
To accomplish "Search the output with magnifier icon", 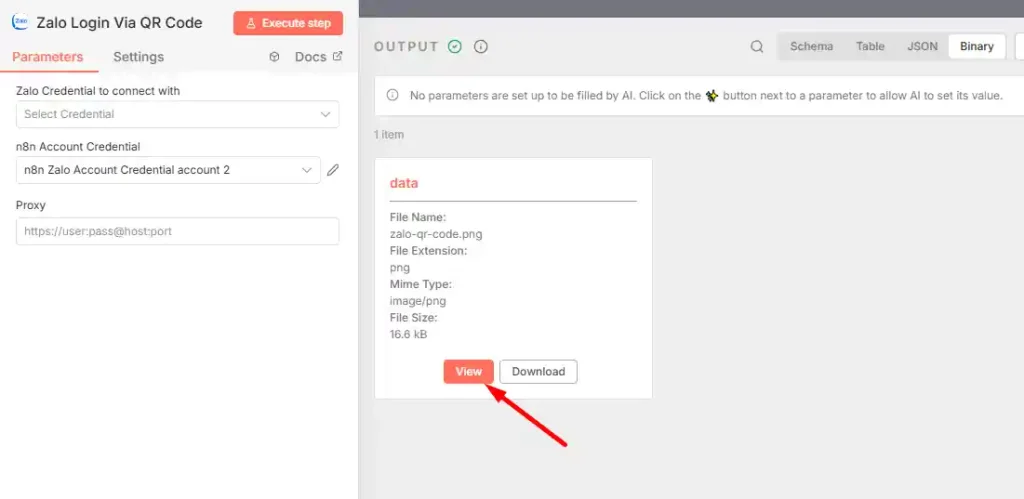I will tap(757, 46).
